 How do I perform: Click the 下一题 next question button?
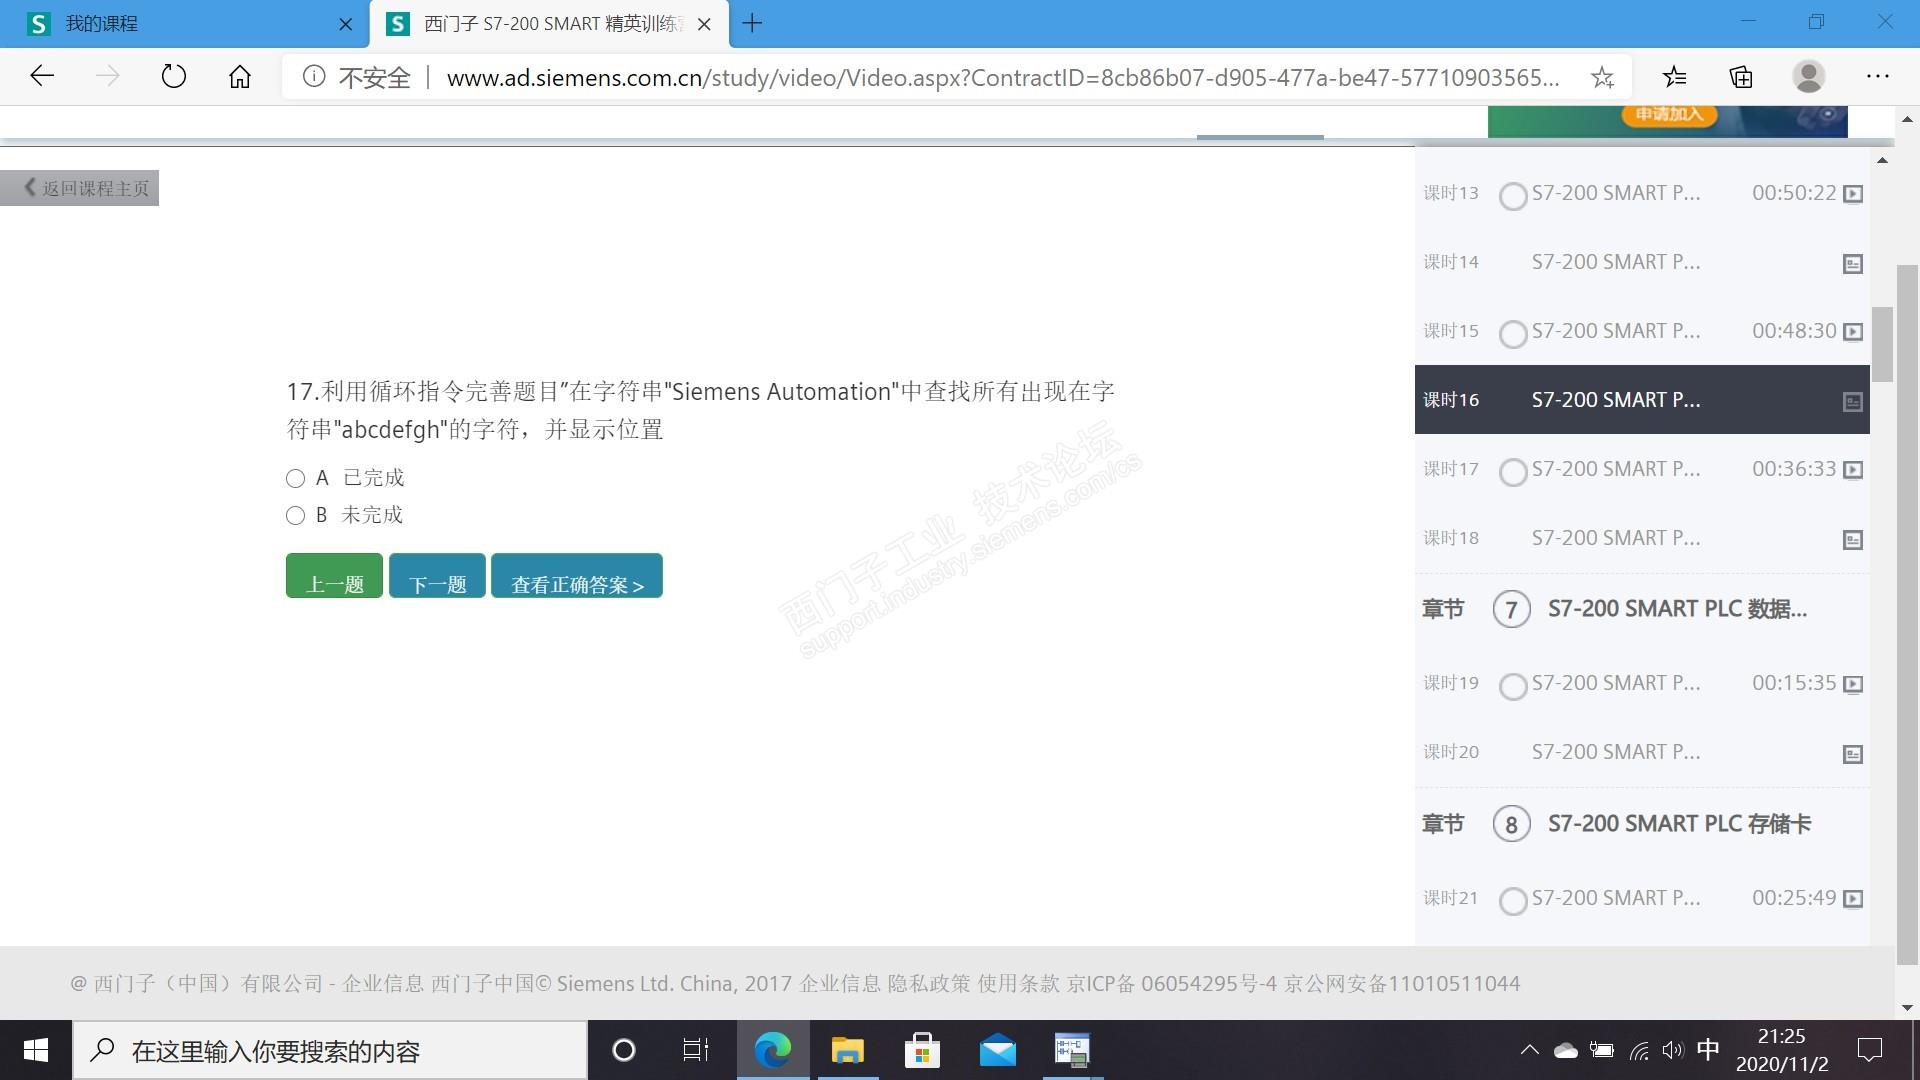tap(437, 576)
